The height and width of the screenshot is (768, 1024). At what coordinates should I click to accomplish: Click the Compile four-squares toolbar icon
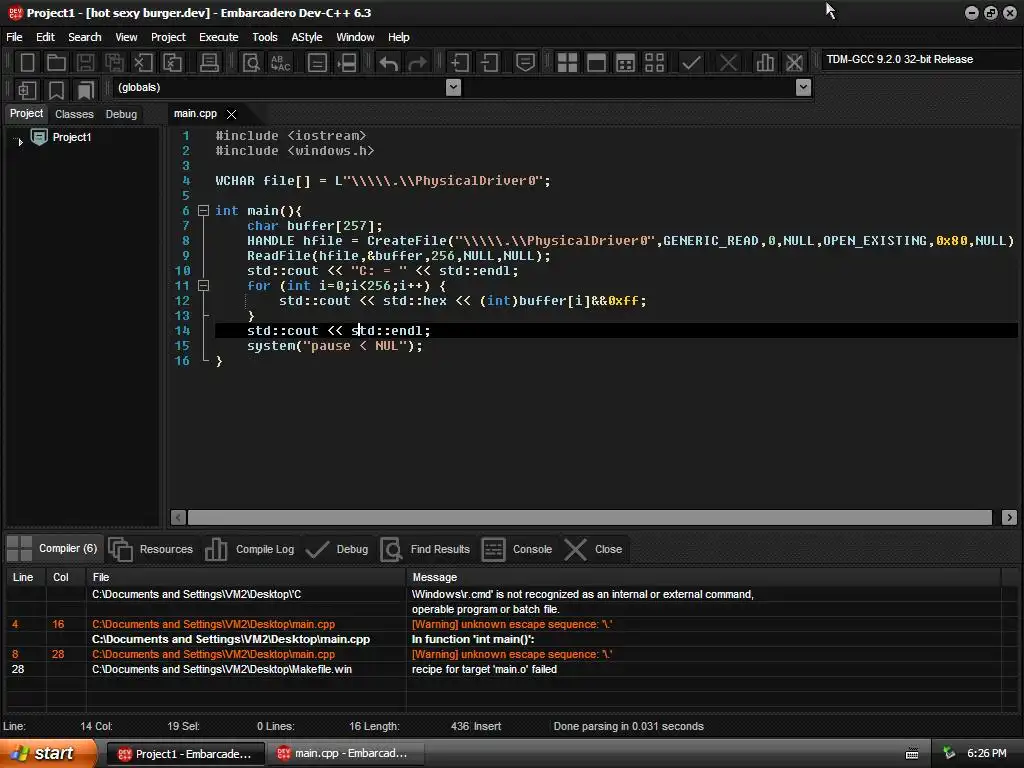568,63
